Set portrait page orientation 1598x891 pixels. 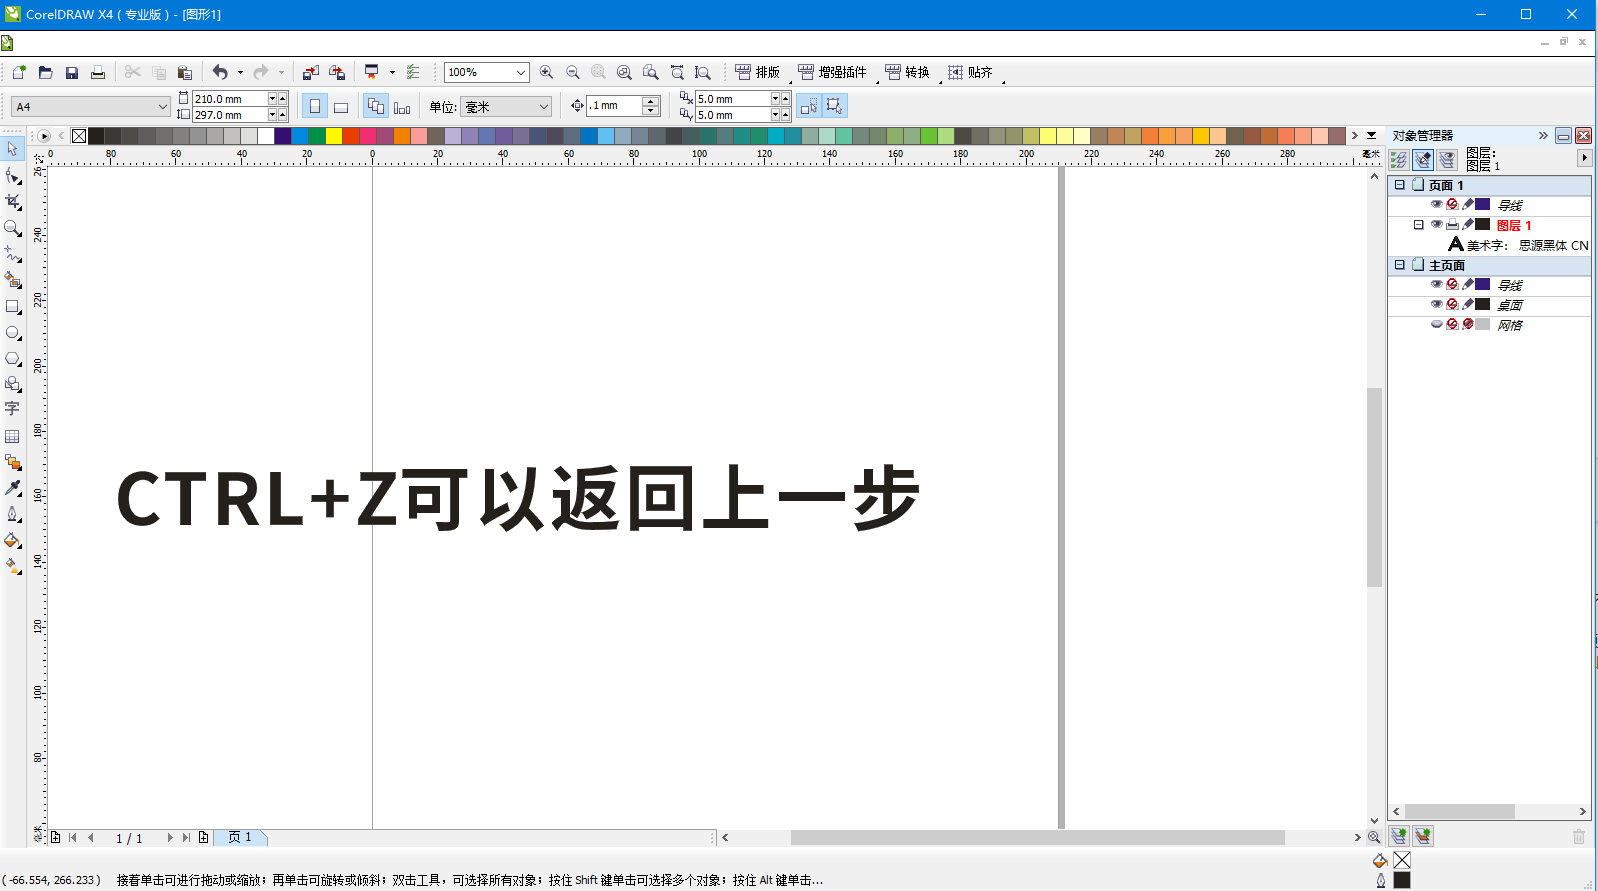pos(315,106)
